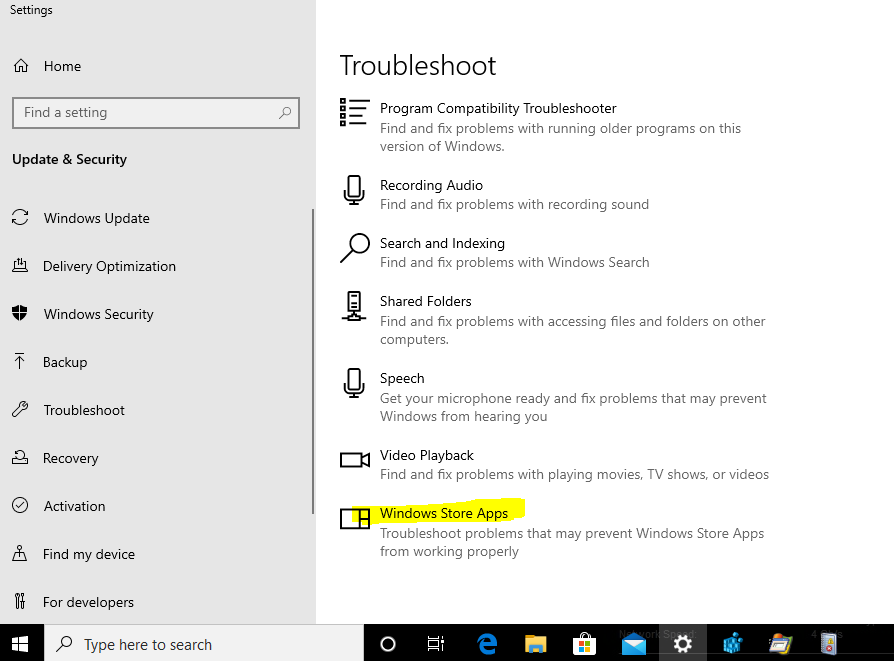Select Delivery Optimization in sidebar
This screenshot has height=661, width=894.
point(109,266)
